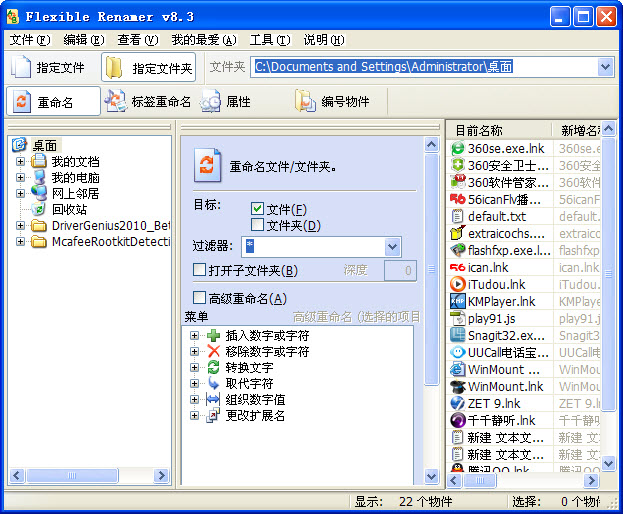Expand the 更改扩展名 menu node
This screenshot has height=514, width=623.
pos(194,415)
